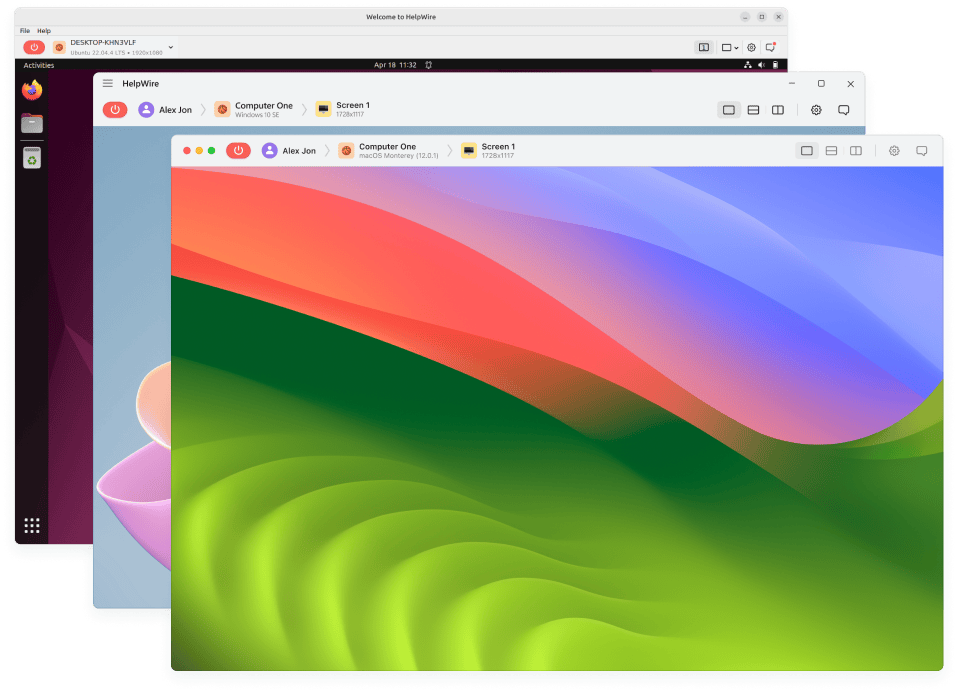Click volume icon in Ubuntu system tray

tap(761, 65)
